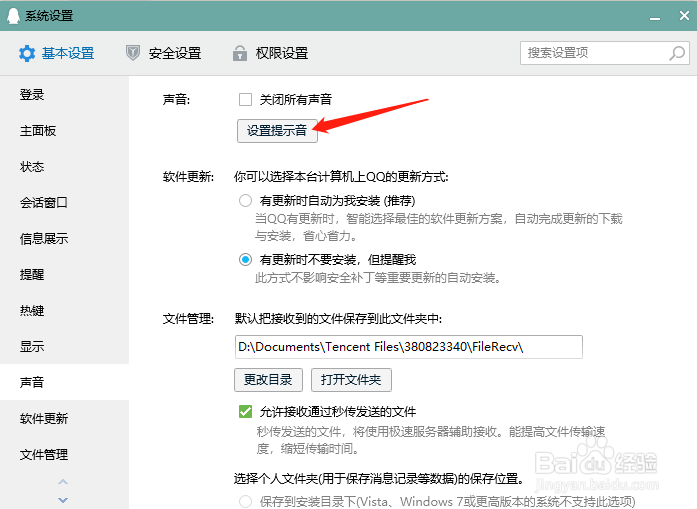The image size is (697, 509).
Task: Click text 你可以选择本台计算机上QQ的更新方式
Action: click(340, 176)
